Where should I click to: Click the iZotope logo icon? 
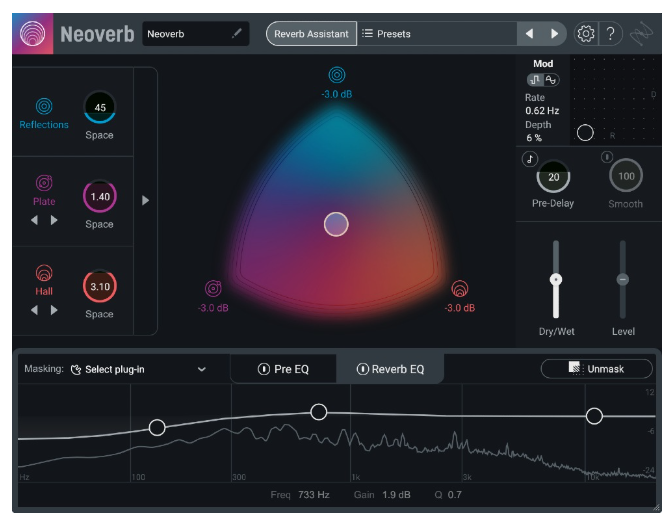(641, 34)
